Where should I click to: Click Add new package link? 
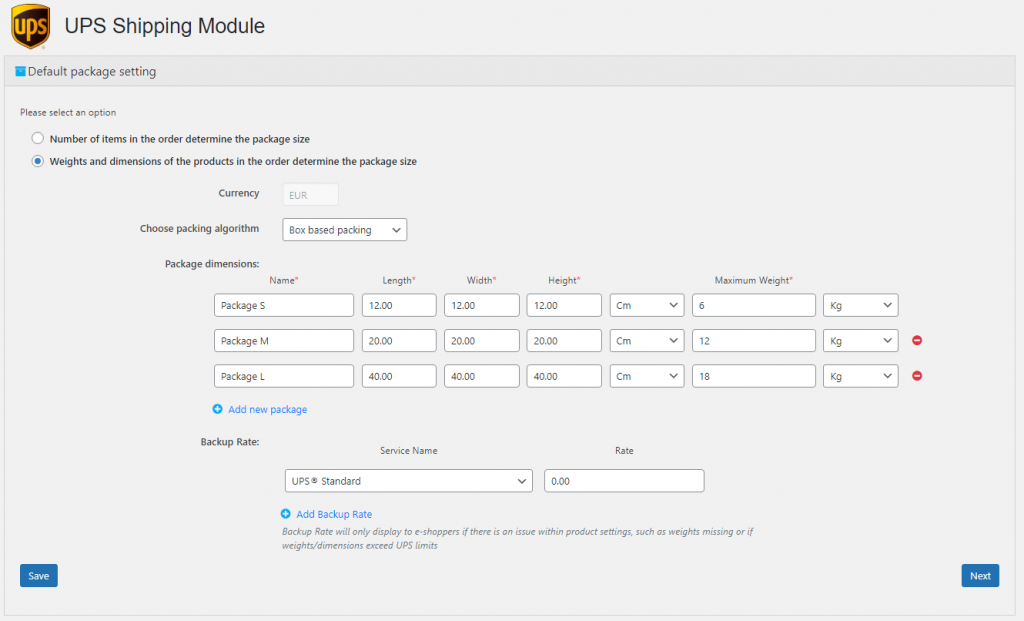(268, 409)
